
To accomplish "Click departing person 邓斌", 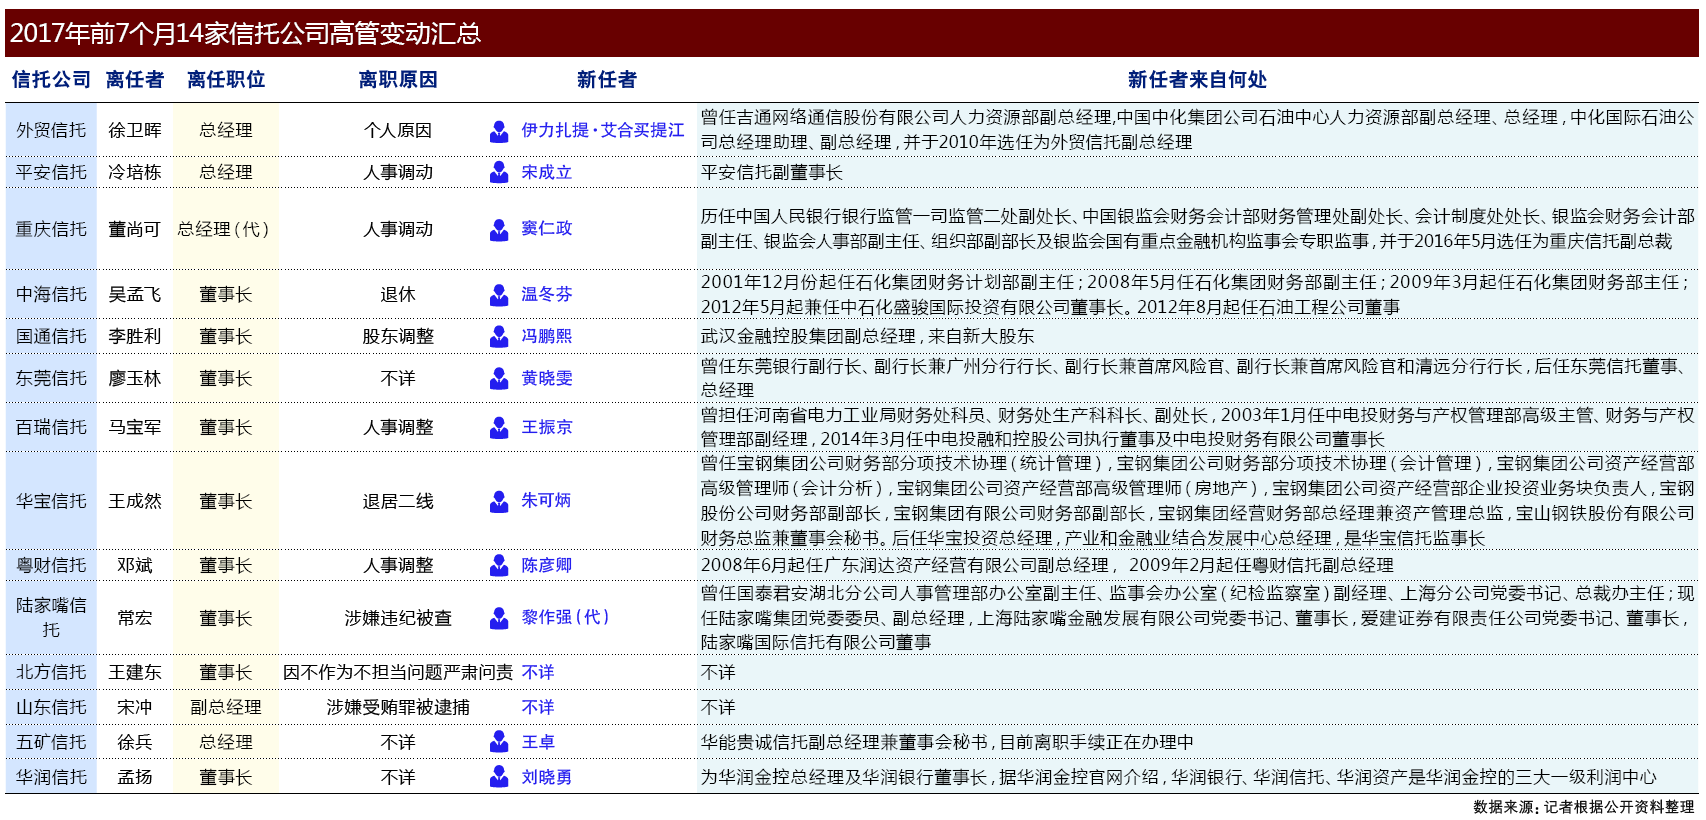I will point(135,565).
